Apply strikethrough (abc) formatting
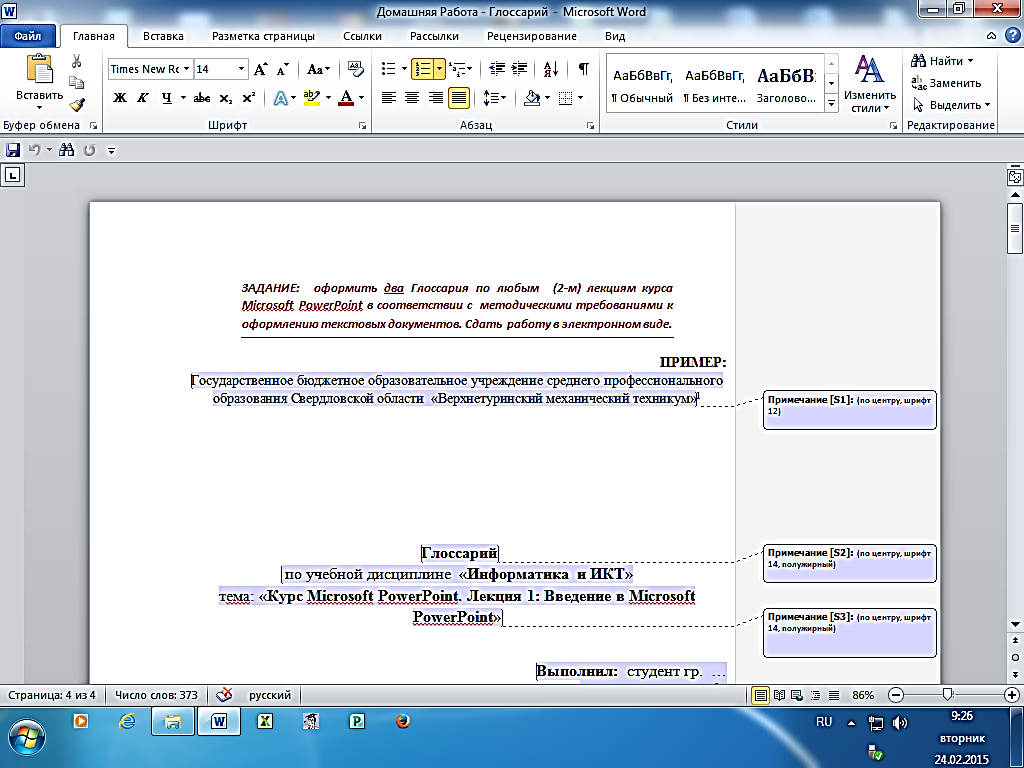The image size is (1024, 768). click(202, 98)
